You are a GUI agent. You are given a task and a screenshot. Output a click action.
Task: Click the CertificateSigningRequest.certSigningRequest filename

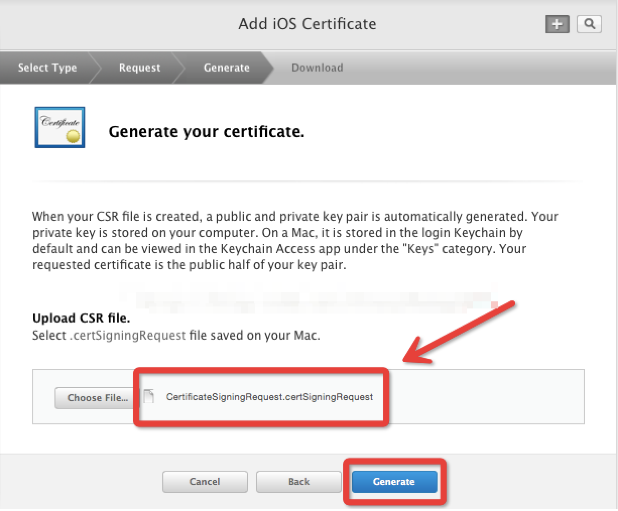269,397
